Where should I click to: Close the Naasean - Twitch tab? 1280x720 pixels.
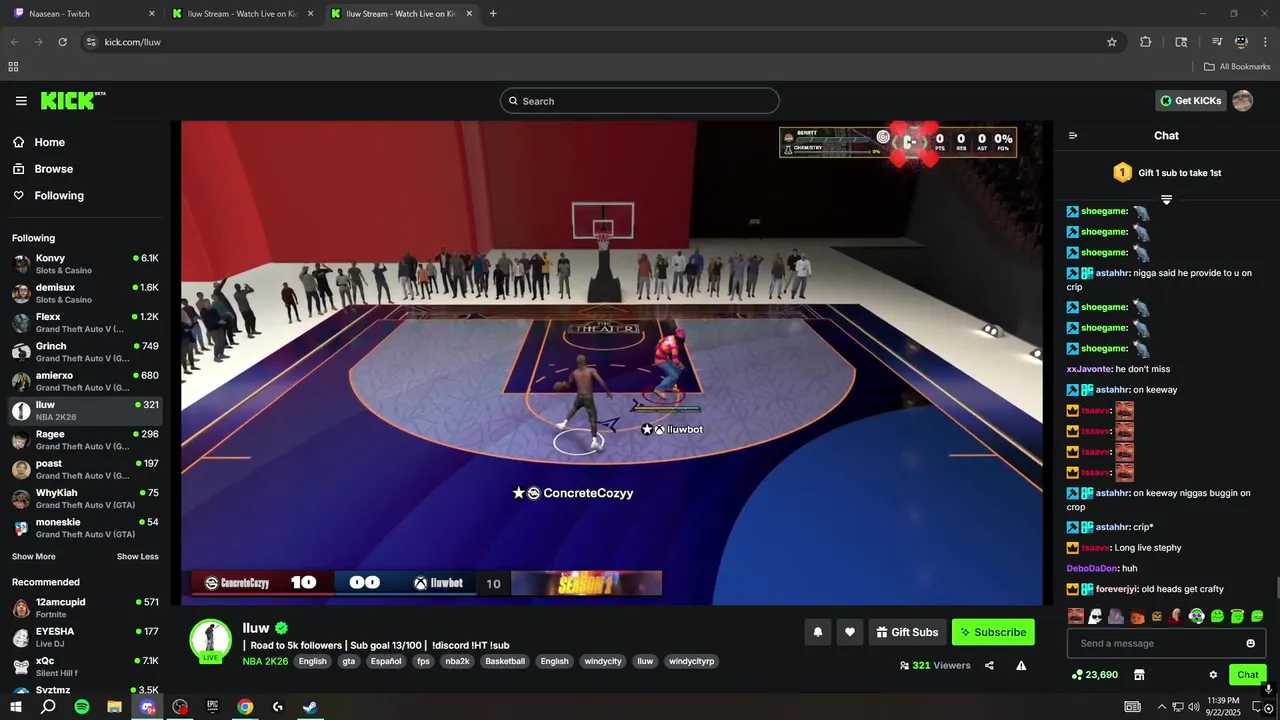152,14
